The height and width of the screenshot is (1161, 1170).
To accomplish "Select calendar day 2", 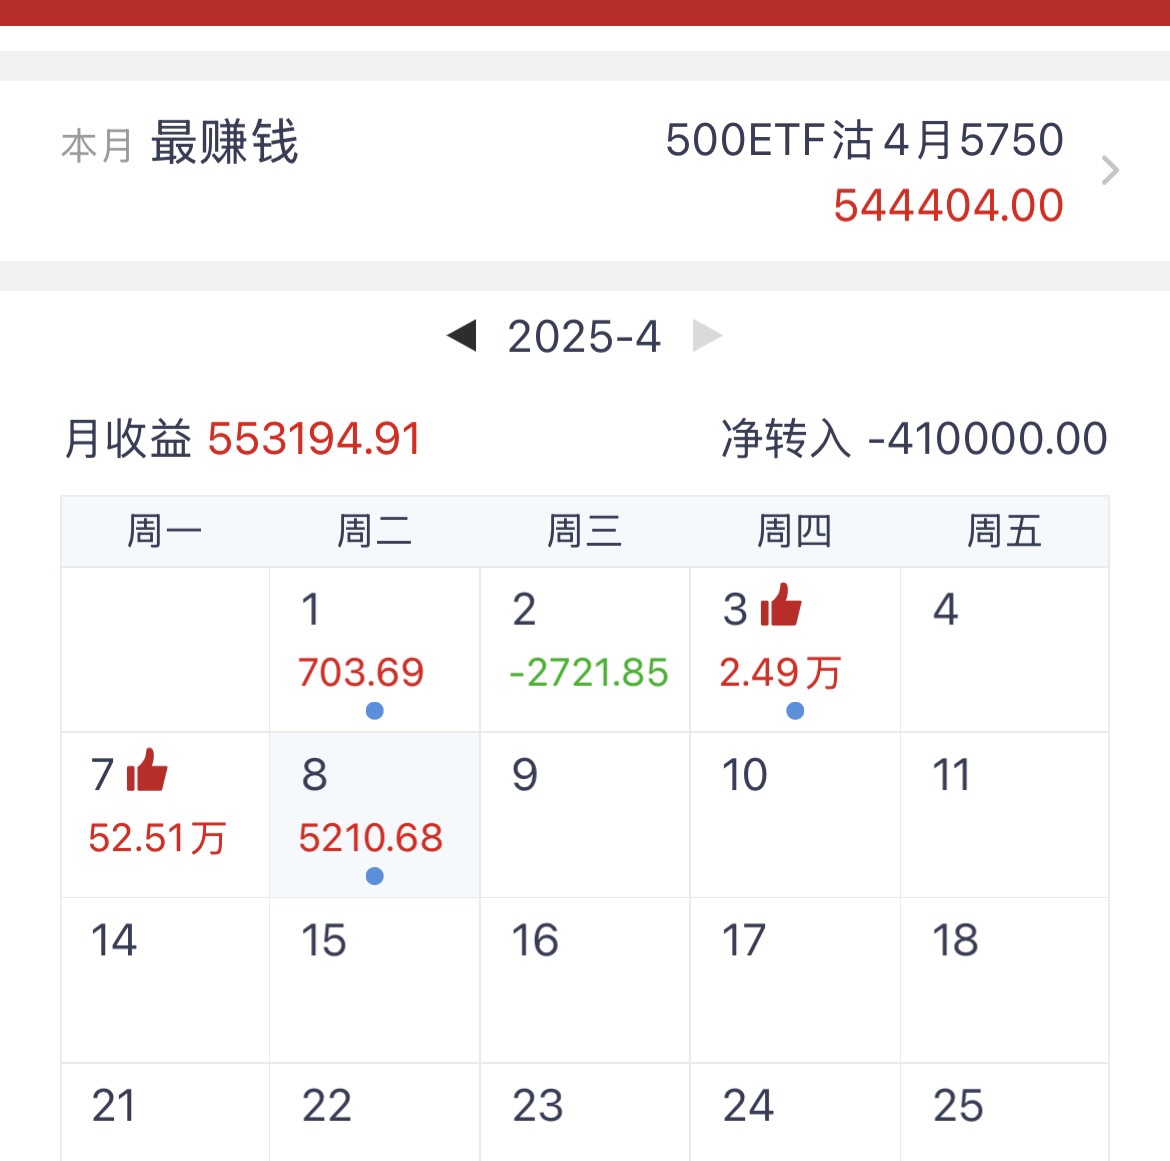I will [x=585, y=649].
